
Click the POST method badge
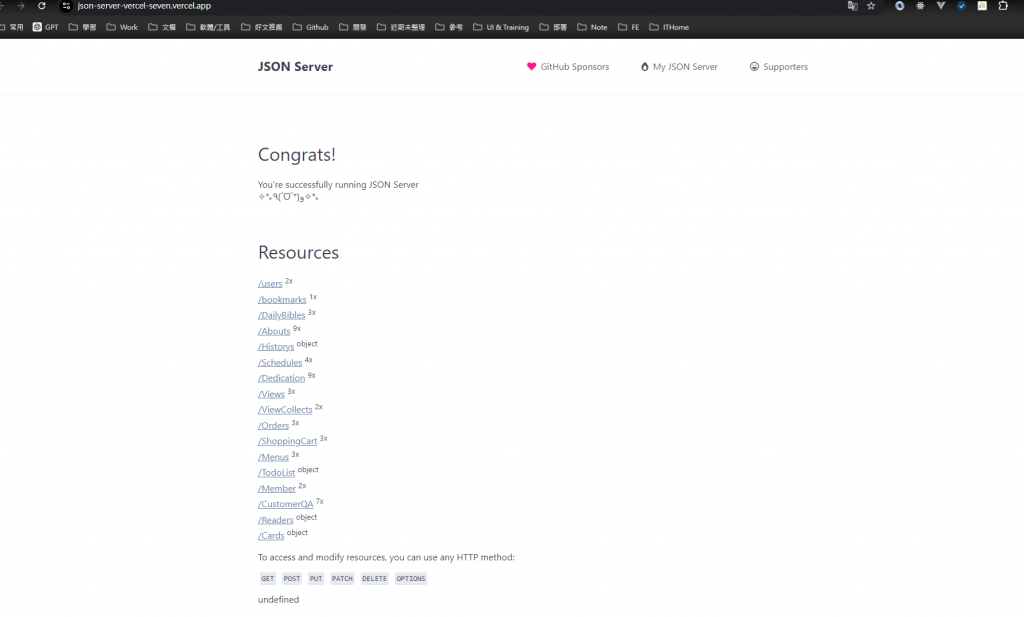click(292, 578)
